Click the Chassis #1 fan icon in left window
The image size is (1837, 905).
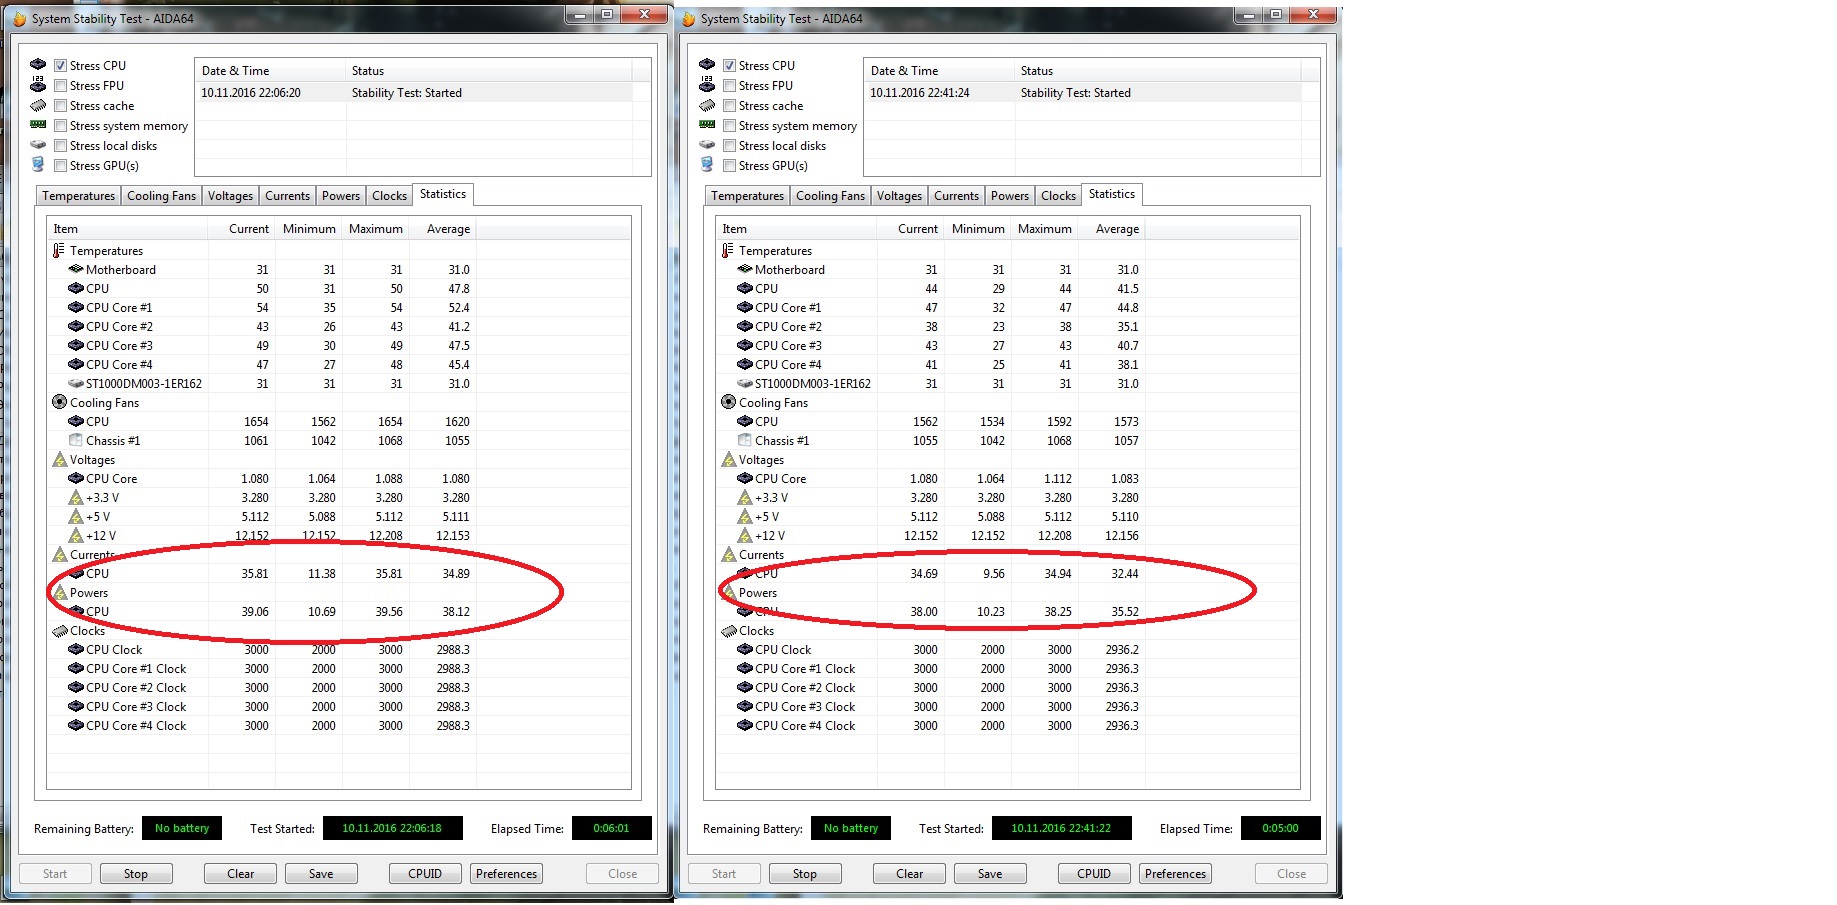pyautogui.click(x=76, y=440)
